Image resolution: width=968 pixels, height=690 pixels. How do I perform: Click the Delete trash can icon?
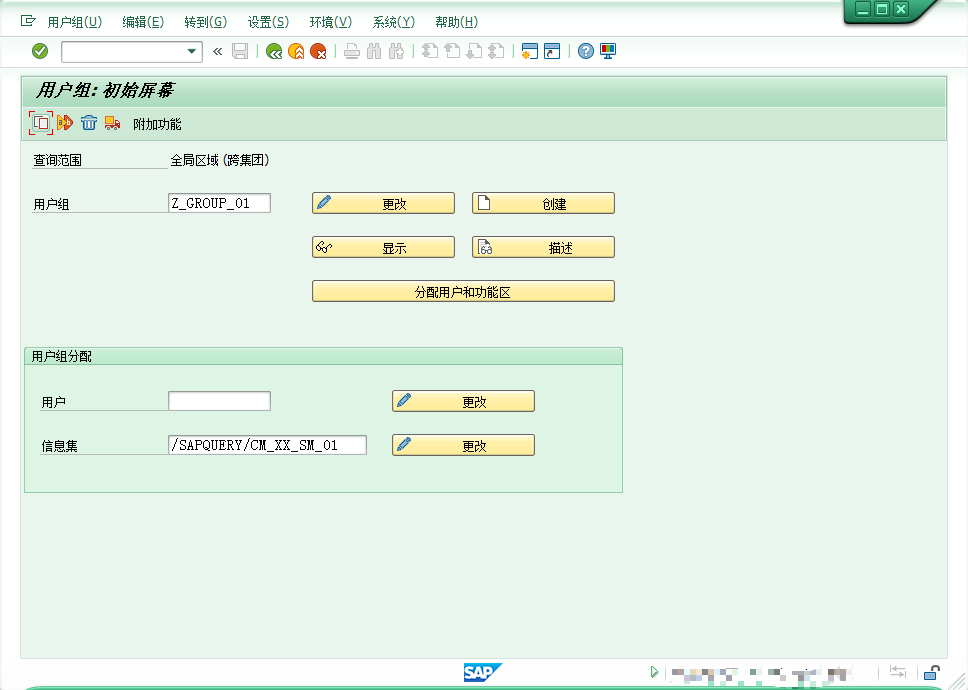89,123
